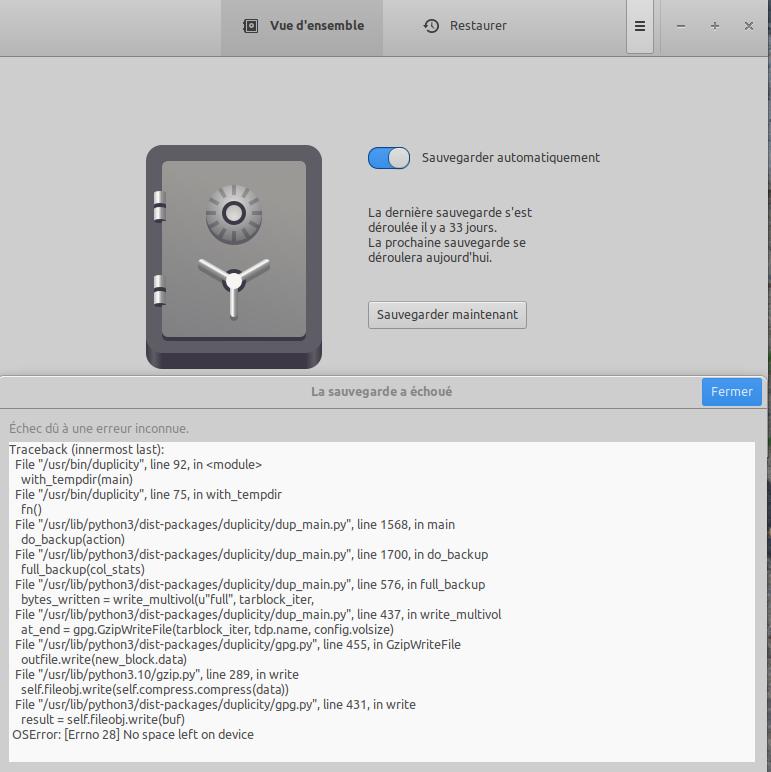
Task: Click the 'line 437, in write_multivol' line
Action: [x=258, y=615]
